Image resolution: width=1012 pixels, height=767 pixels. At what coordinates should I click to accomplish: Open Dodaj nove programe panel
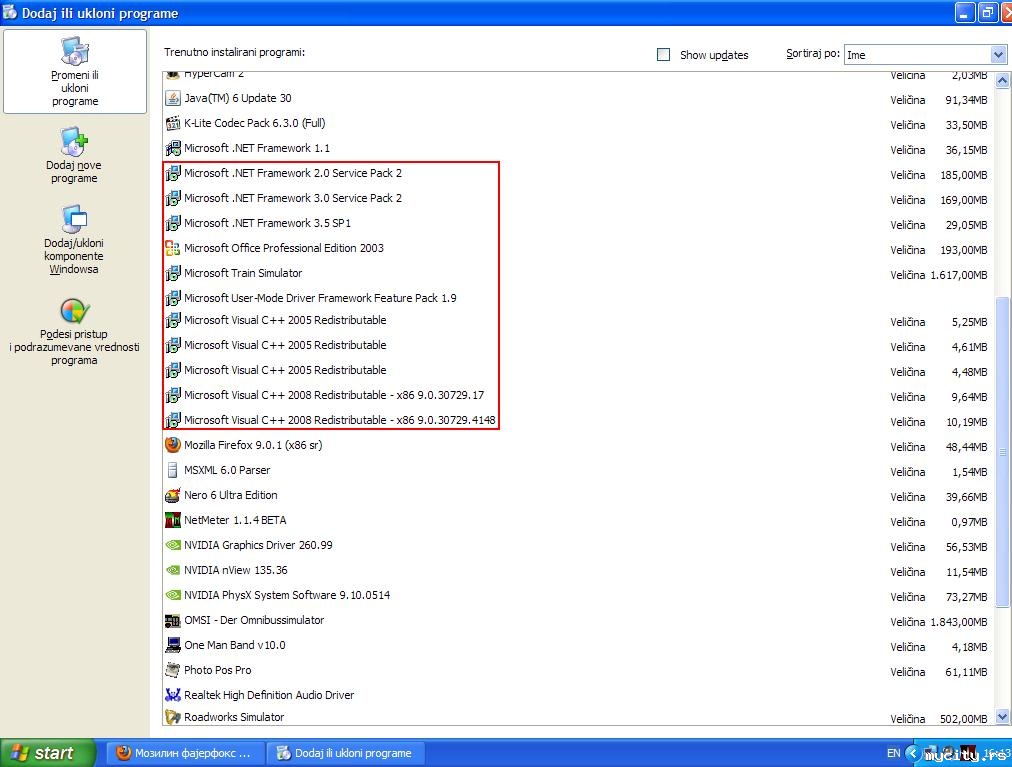[74, 156]
